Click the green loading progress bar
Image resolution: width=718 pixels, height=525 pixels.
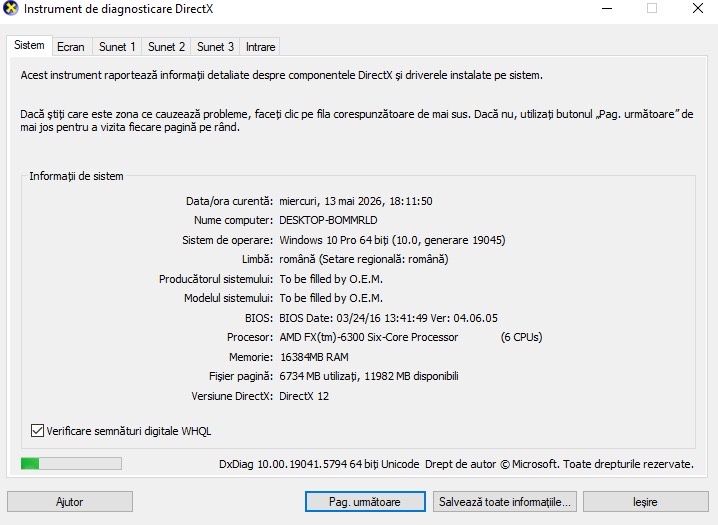click(x=71, y=464)
